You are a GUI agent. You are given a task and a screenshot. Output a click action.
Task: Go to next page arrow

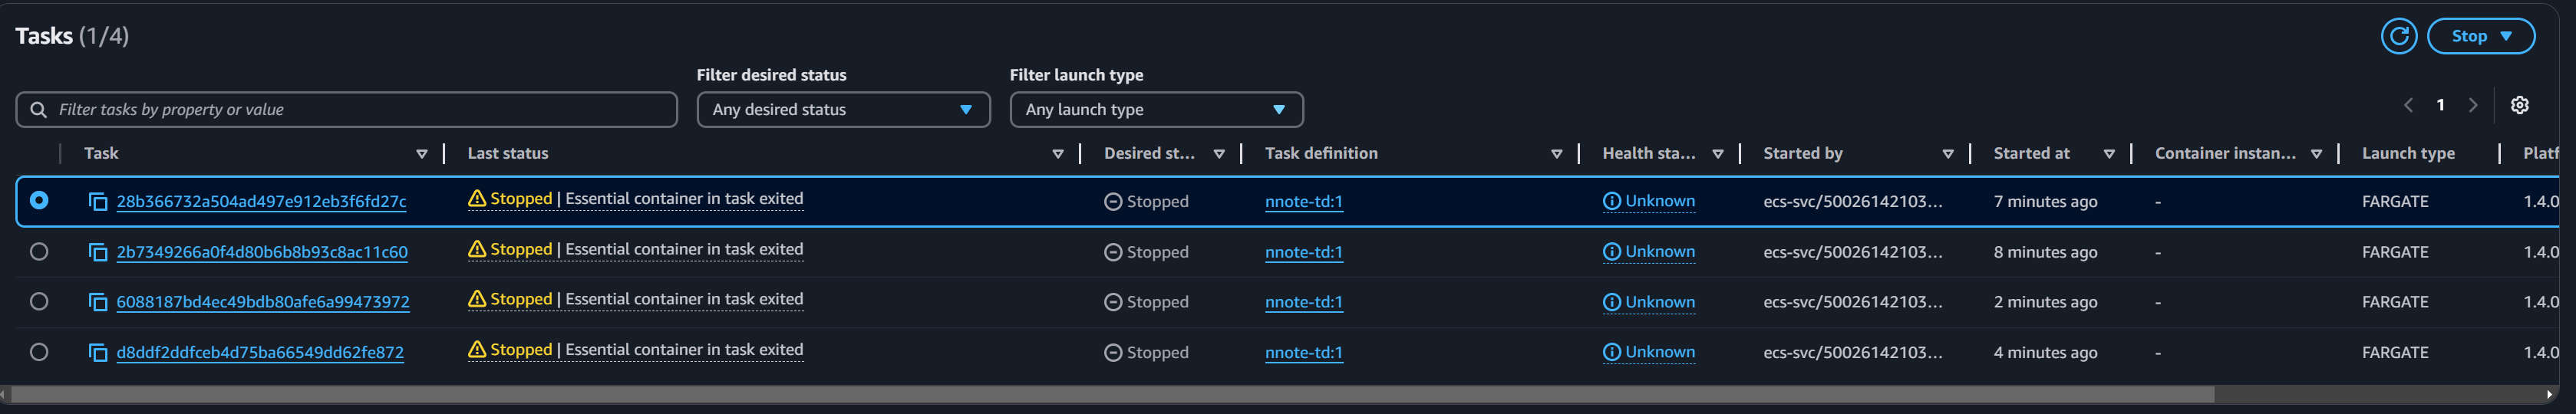click(x=2473, y=105)
